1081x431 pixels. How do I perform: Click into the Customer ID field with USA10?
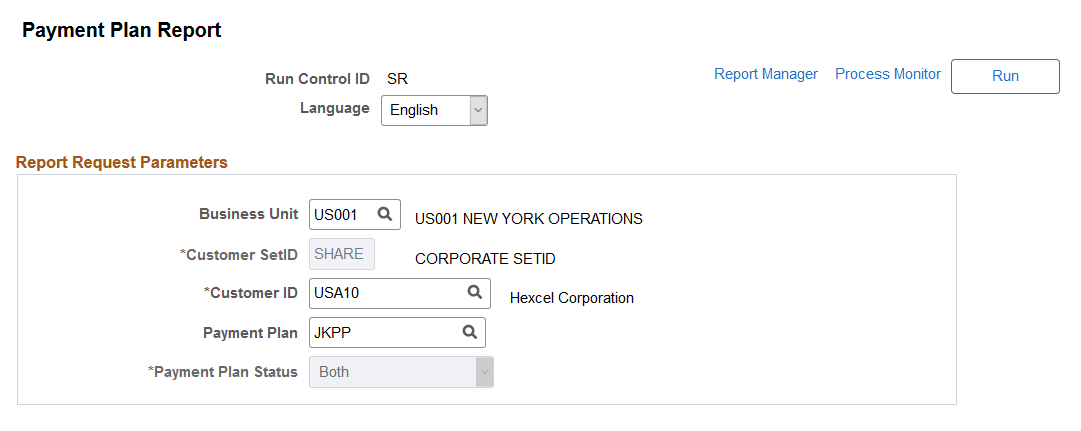[385, 293]
